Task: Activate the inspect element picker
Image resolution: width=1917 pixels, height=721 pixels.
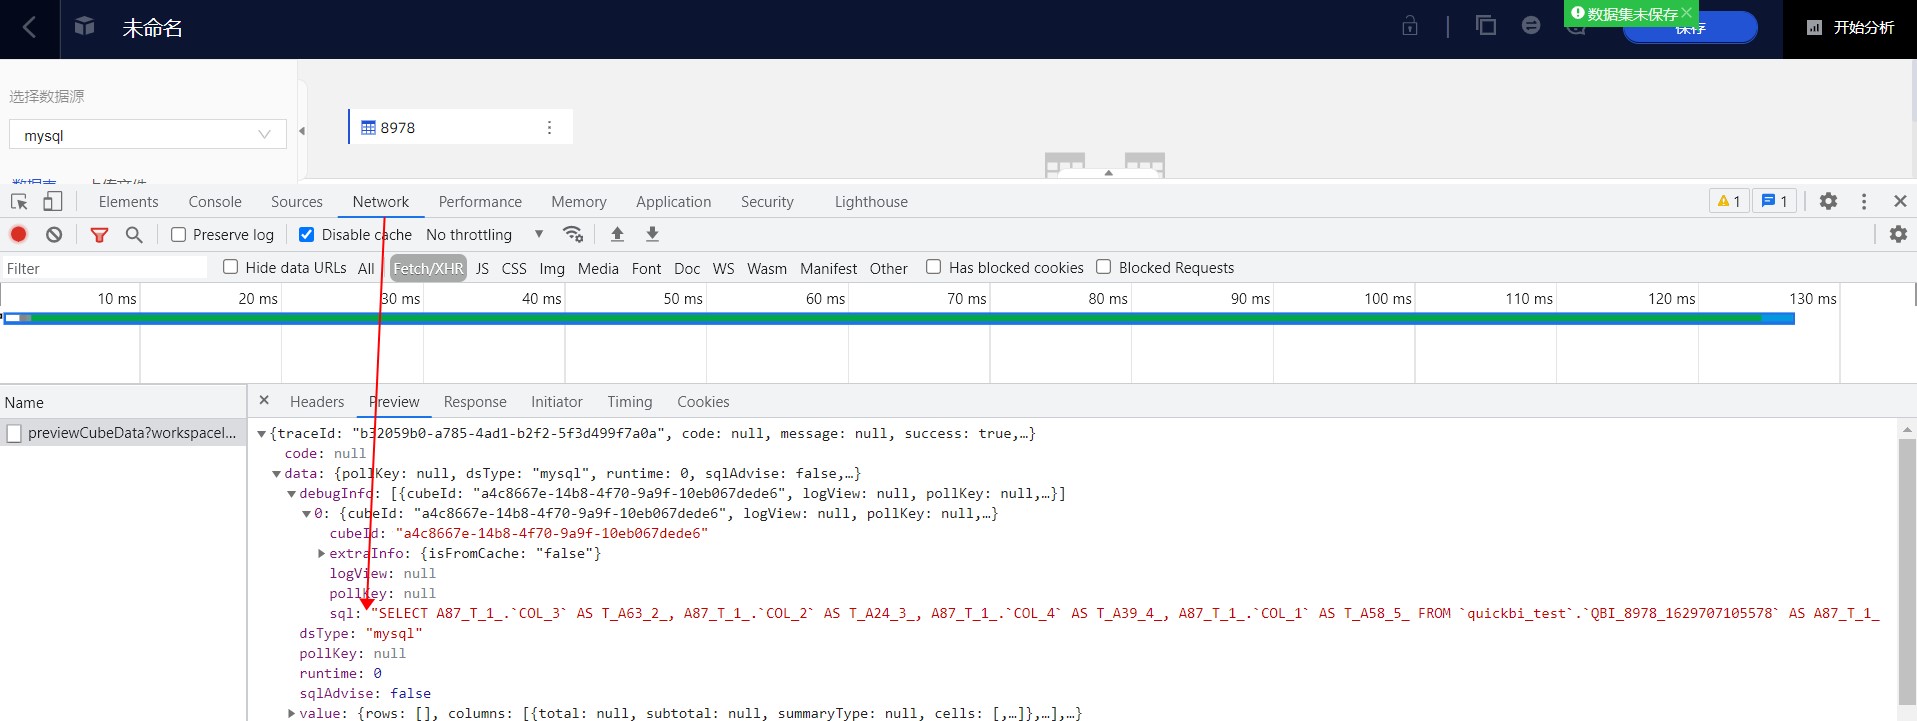Action: (x=19, y=201)
